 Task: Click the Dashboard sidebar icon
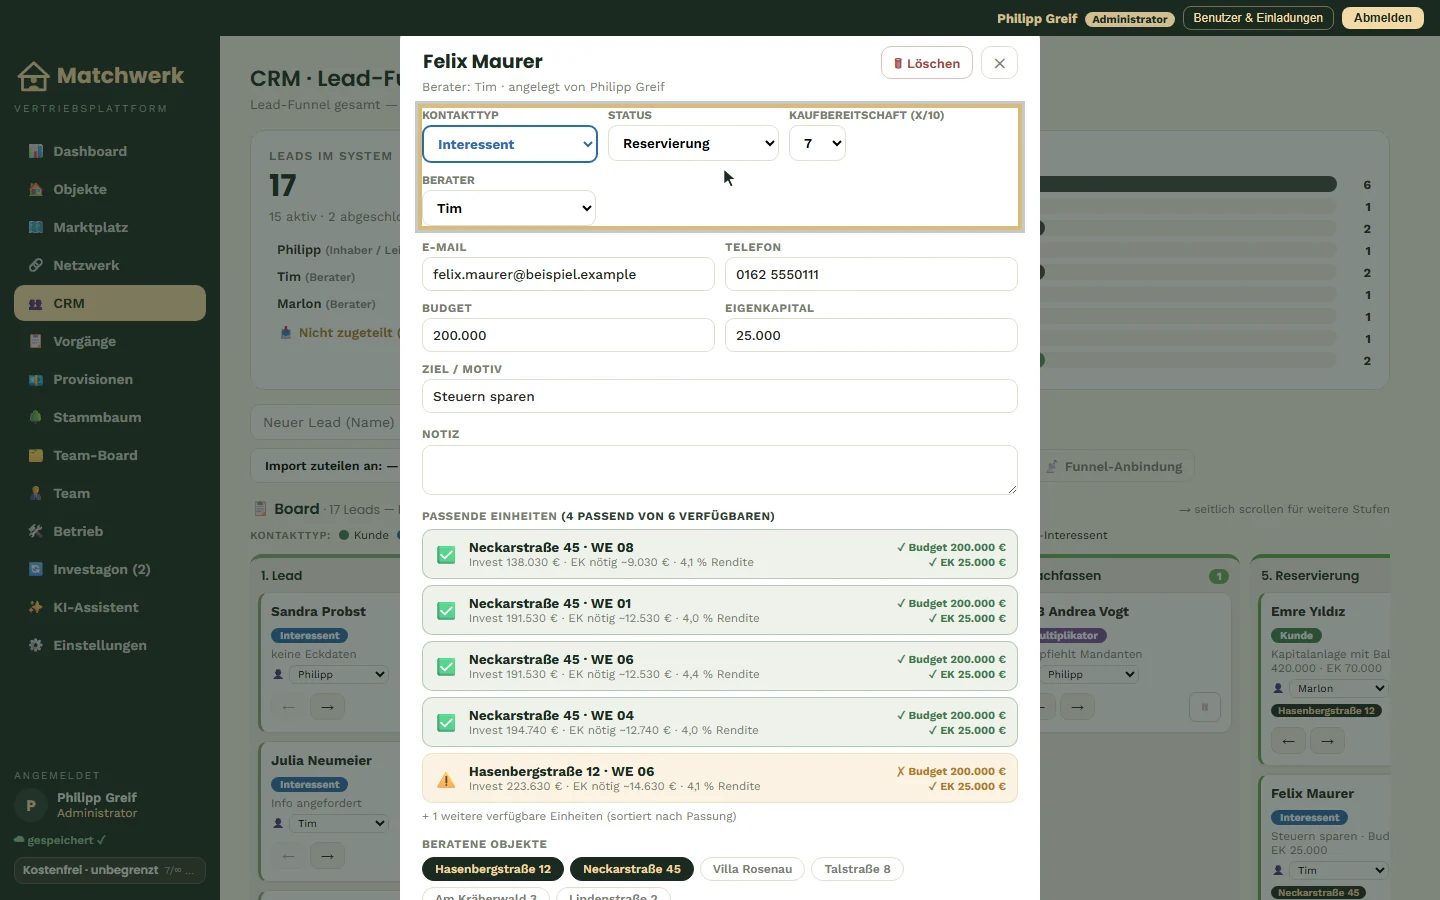tap(36, 151)
